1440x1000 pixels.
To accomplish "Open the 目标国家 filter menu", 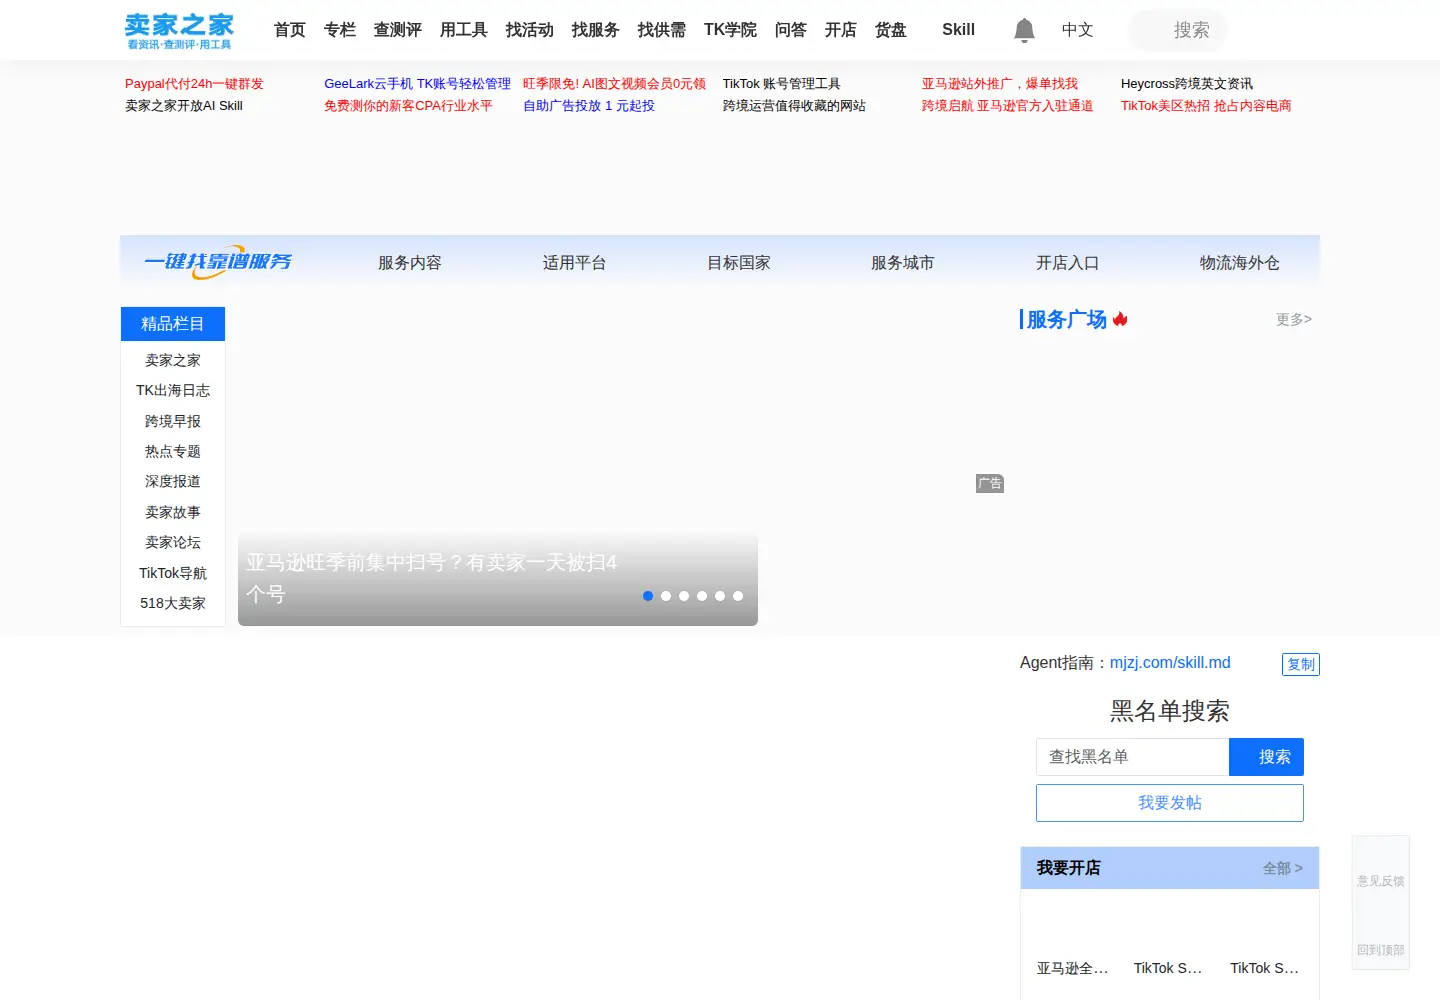I will tap(739, 263).
